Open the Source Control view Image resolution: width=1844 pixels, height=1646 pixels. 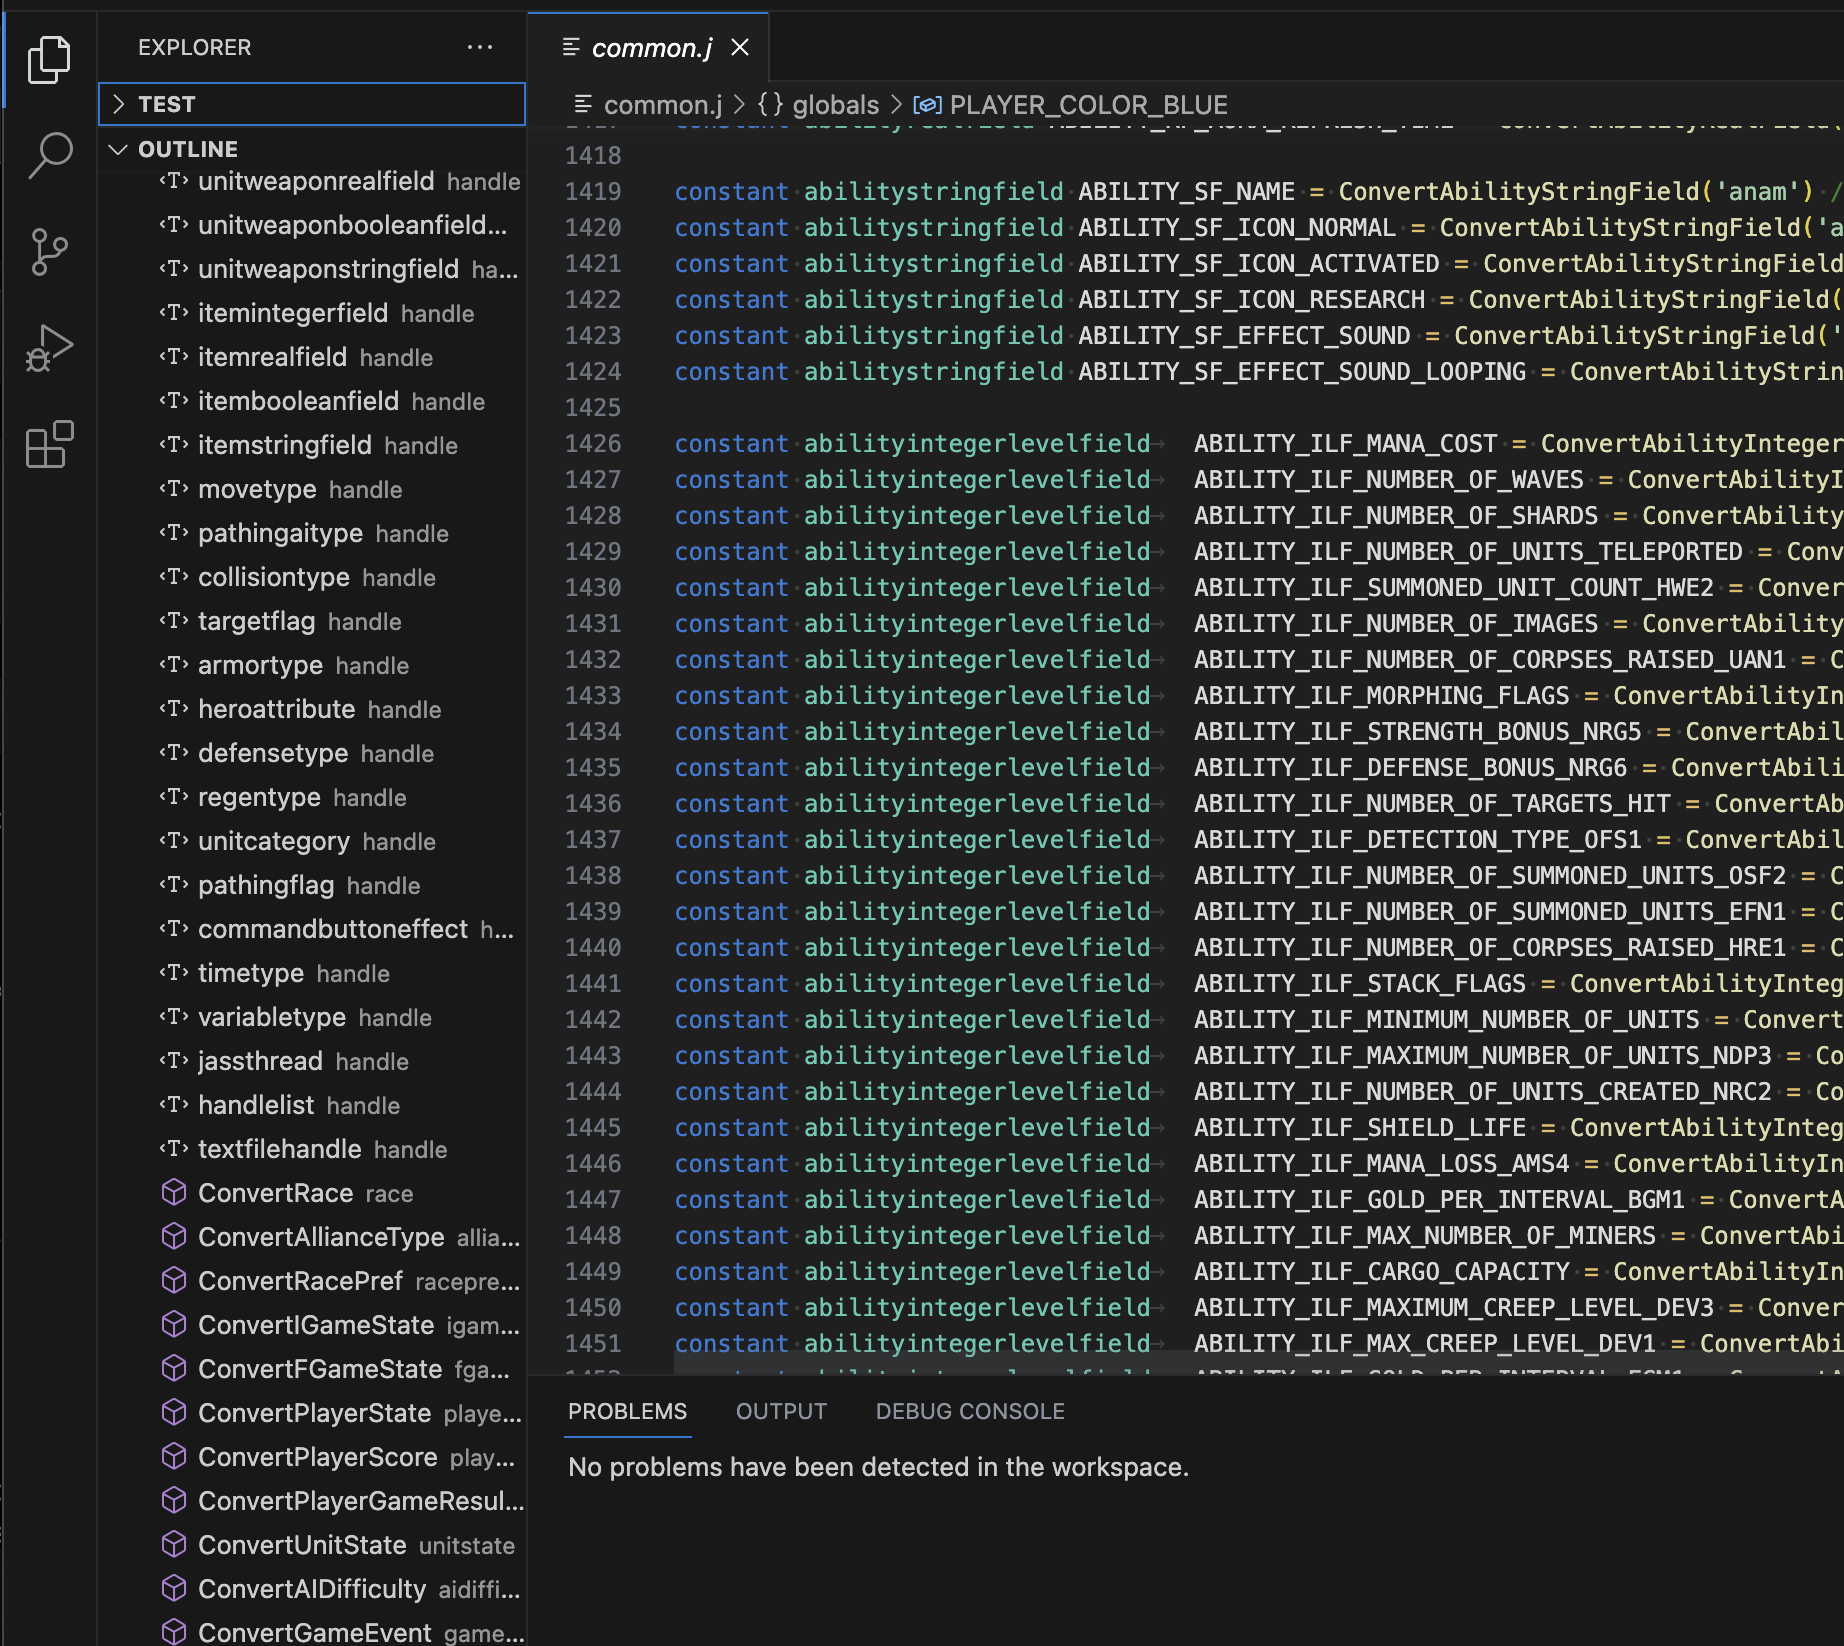click(x=49, y=252)
